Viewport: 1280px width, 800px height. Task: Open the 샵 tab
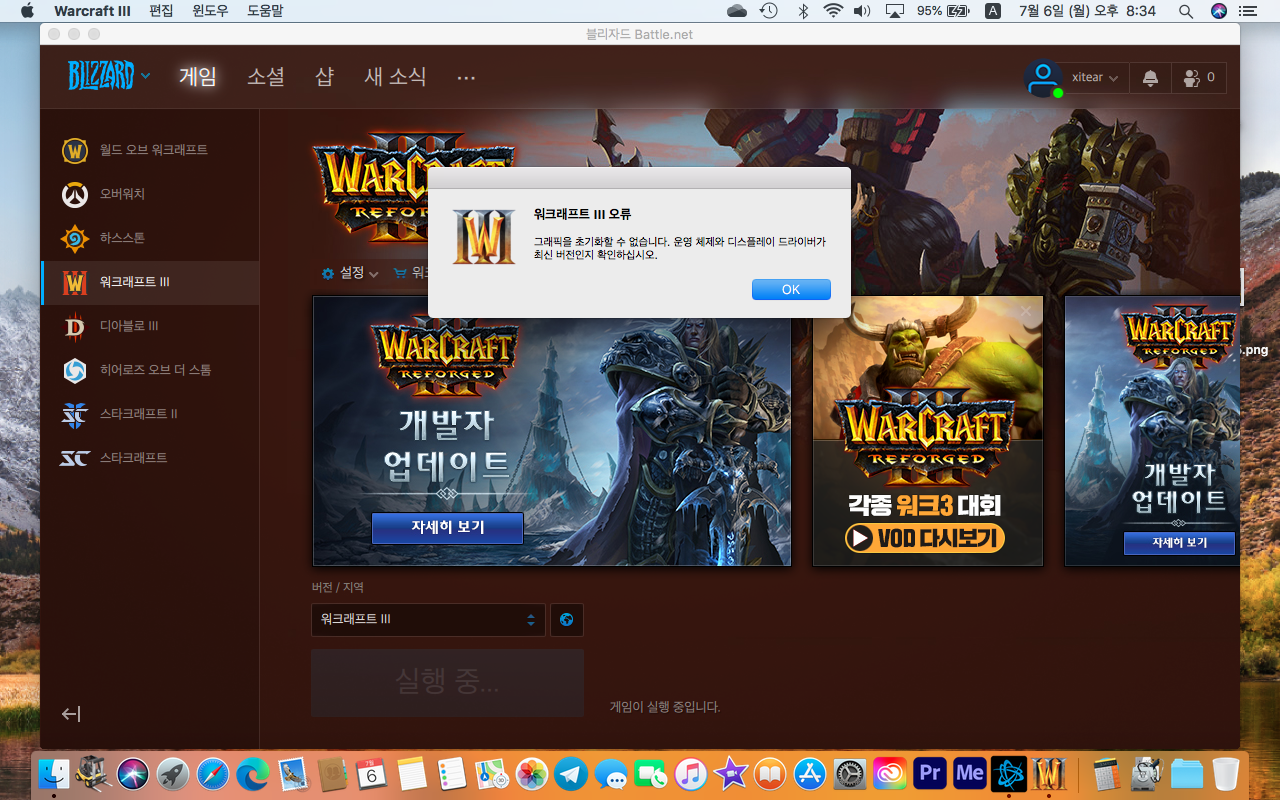pyautogui.click(x=324, y=76)
